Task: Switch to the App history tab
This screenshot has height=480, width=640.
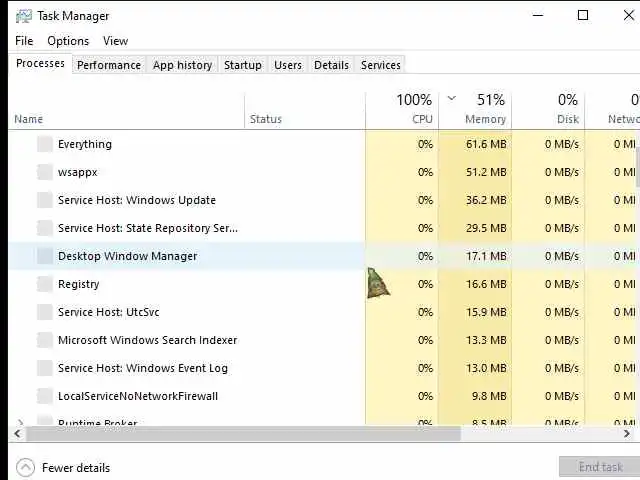Action: coord(182,65)
